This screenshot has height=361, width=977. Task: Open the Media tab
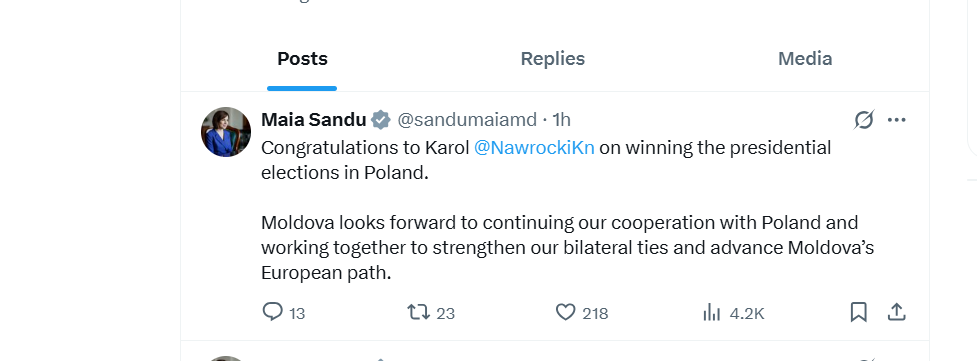pyautogui.click(x=805, y=59)
